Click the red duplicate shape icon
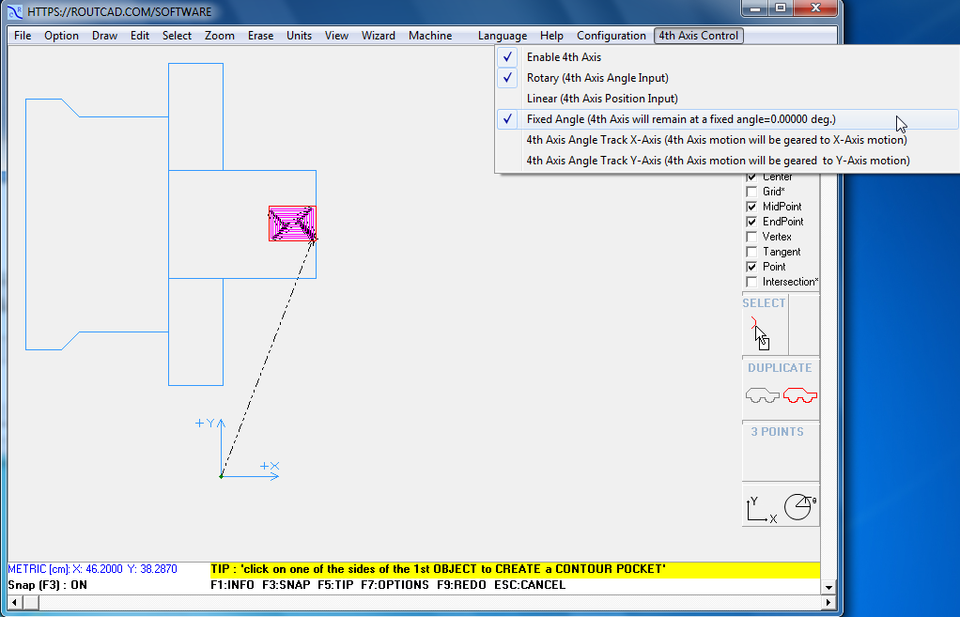The width and height of the screenshot is (960, 617). coord(799,394)
